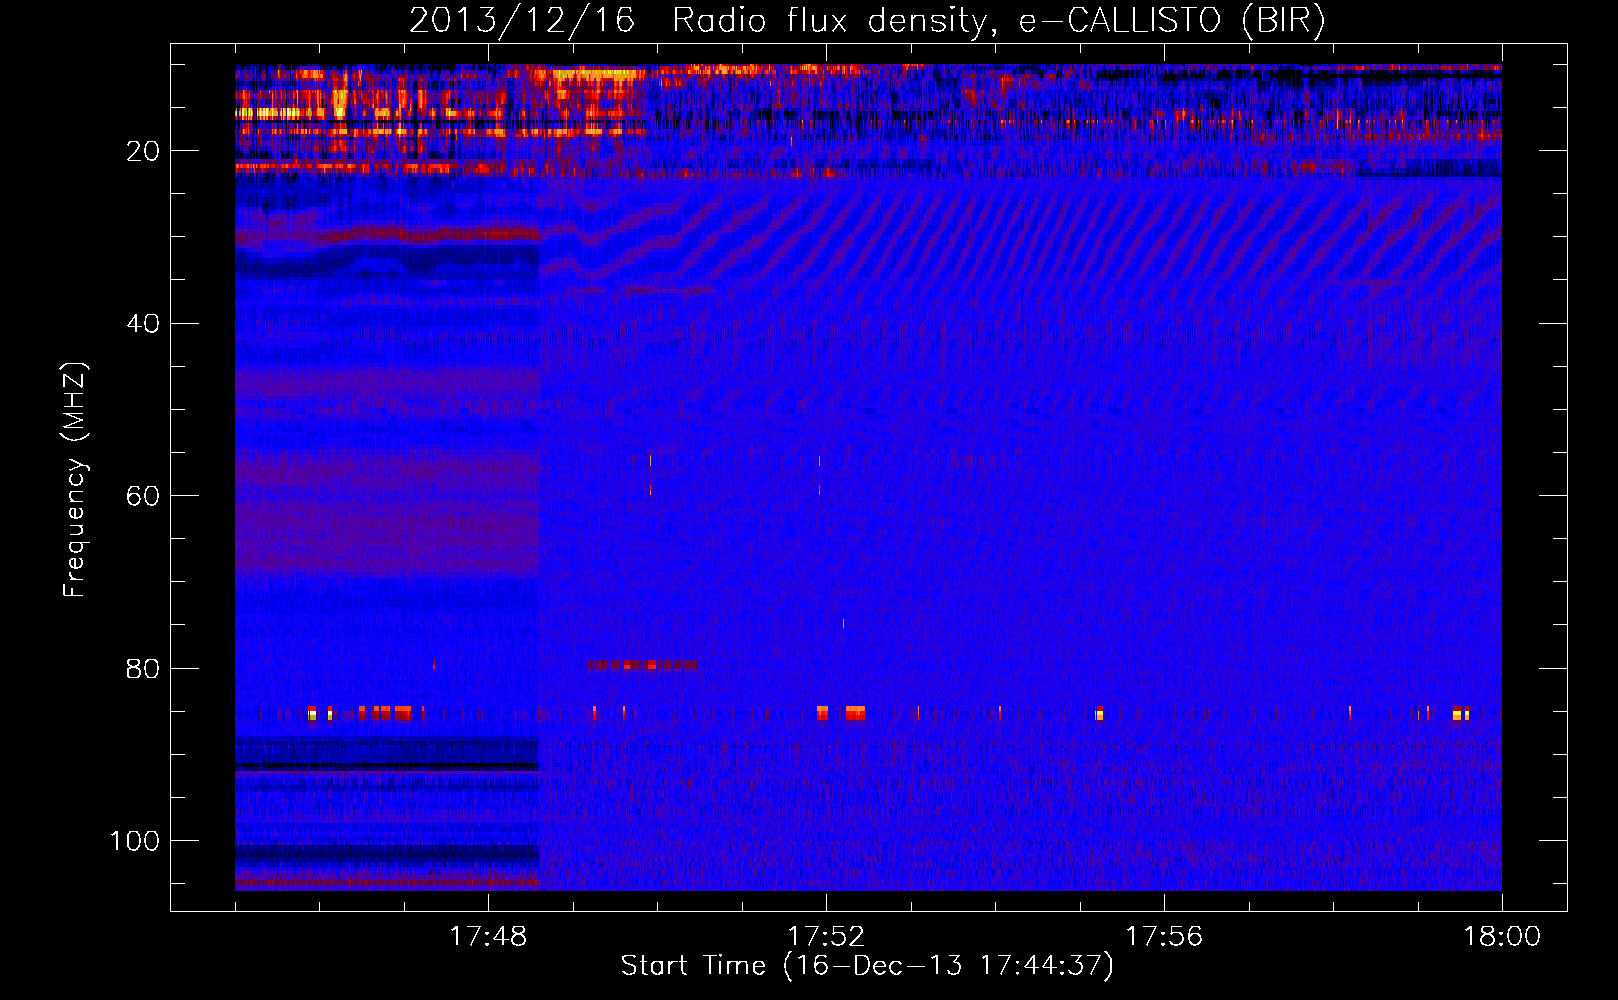Image resolution: width=1618 pixels, height=1000 pixels.
Task: Click the date "2013/12/16" in the title
Action: click(x=522, y=21)
